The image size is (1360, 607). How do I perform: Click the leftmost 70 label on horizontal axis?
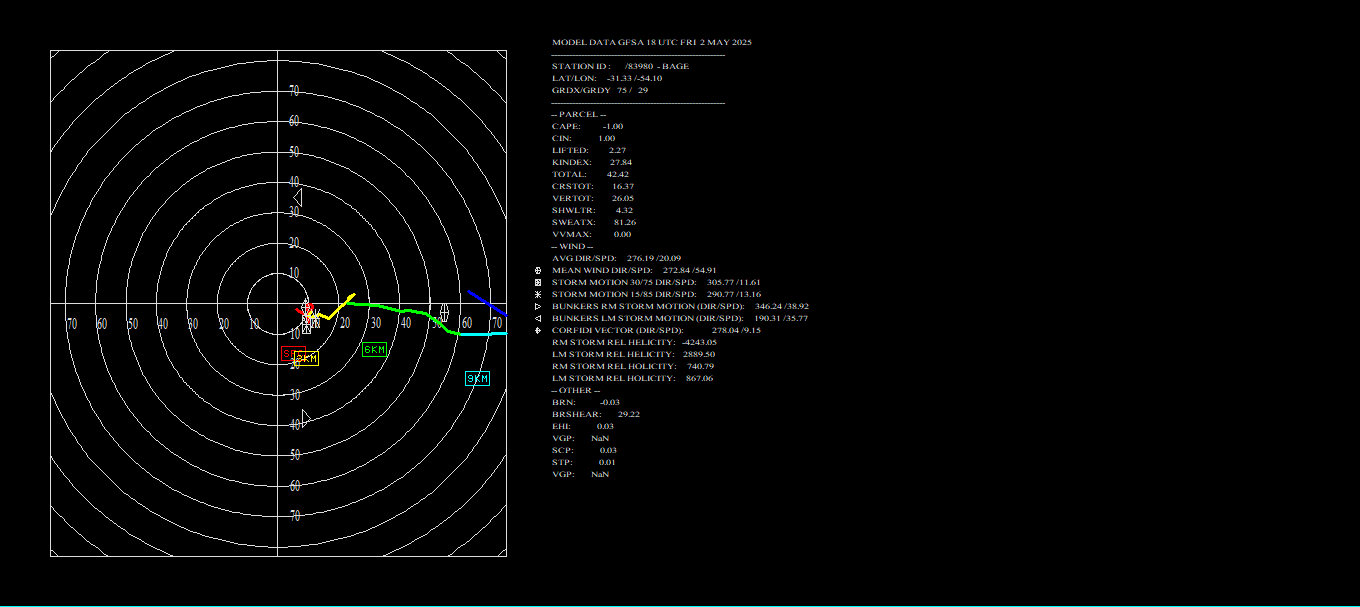click(71, 324)
